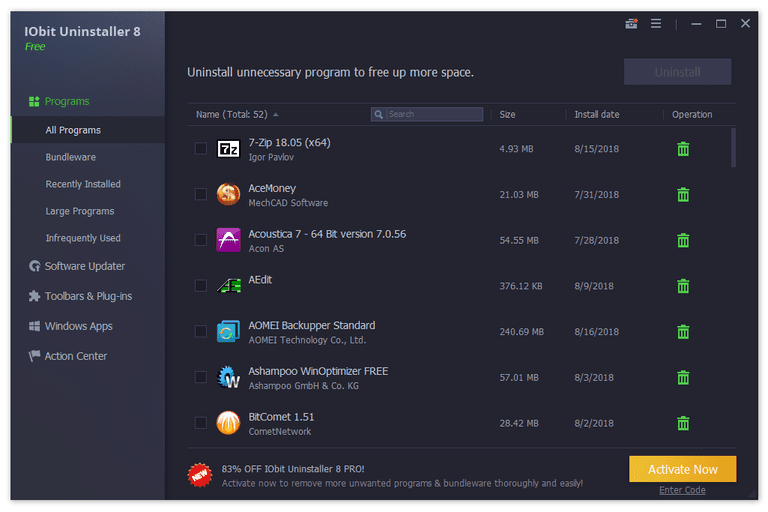This screenshot has width=768, height=512.
Task: Click into the Search input field
Action: 427,114
